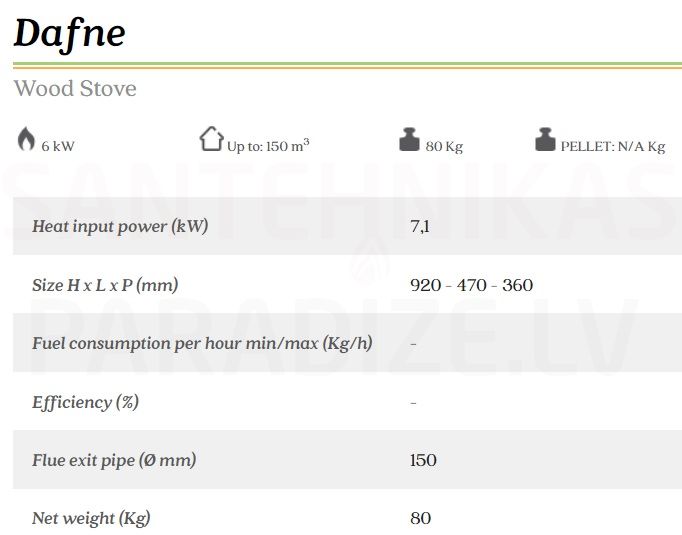Click the 150 flue pipe value
The height and width of the screenshot is (535, 682).
point(423,460)
